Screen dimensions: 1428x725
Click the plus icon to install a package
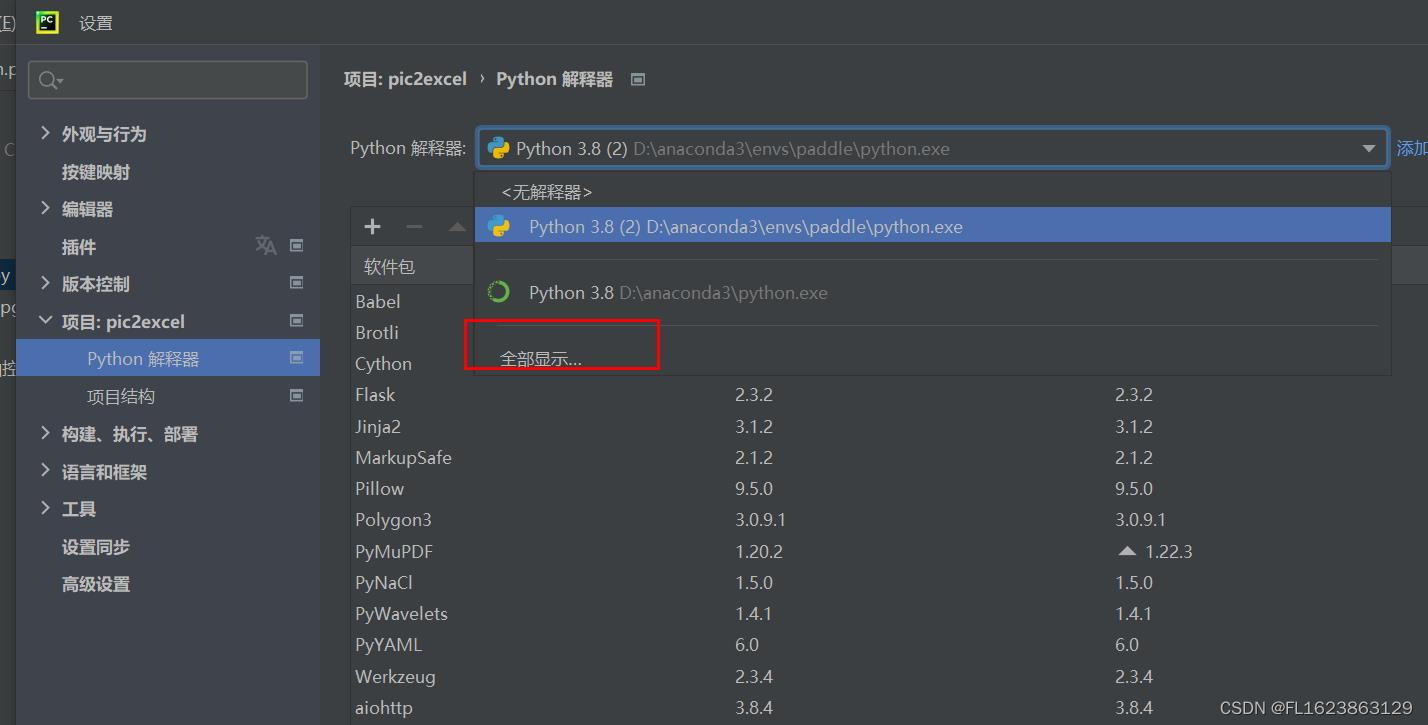pyautogui.click(x=372, y=227)
